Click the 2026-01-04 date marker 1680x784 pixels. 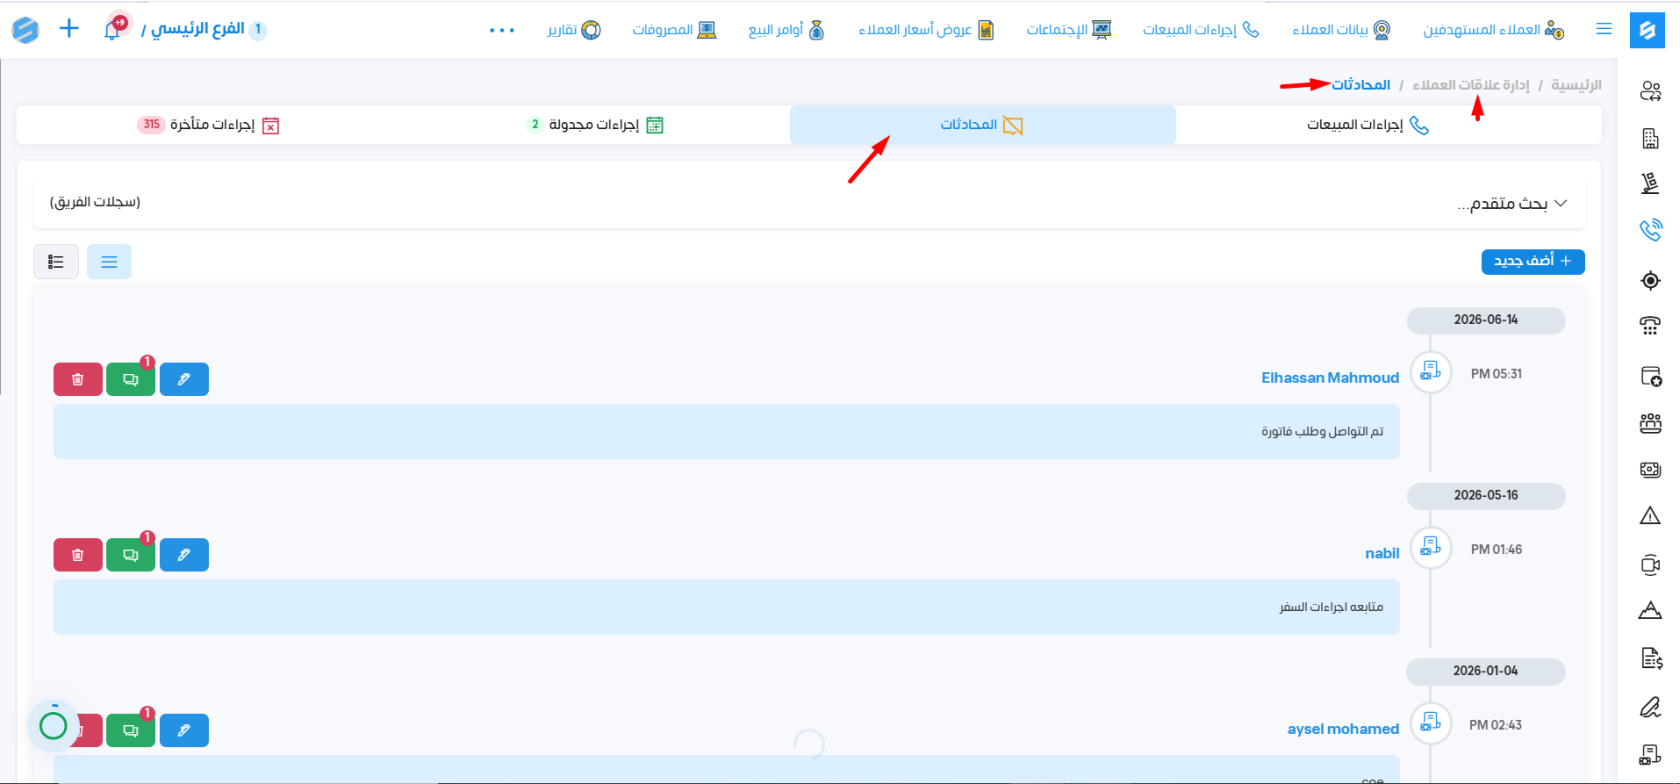[x=1486, y=671]
